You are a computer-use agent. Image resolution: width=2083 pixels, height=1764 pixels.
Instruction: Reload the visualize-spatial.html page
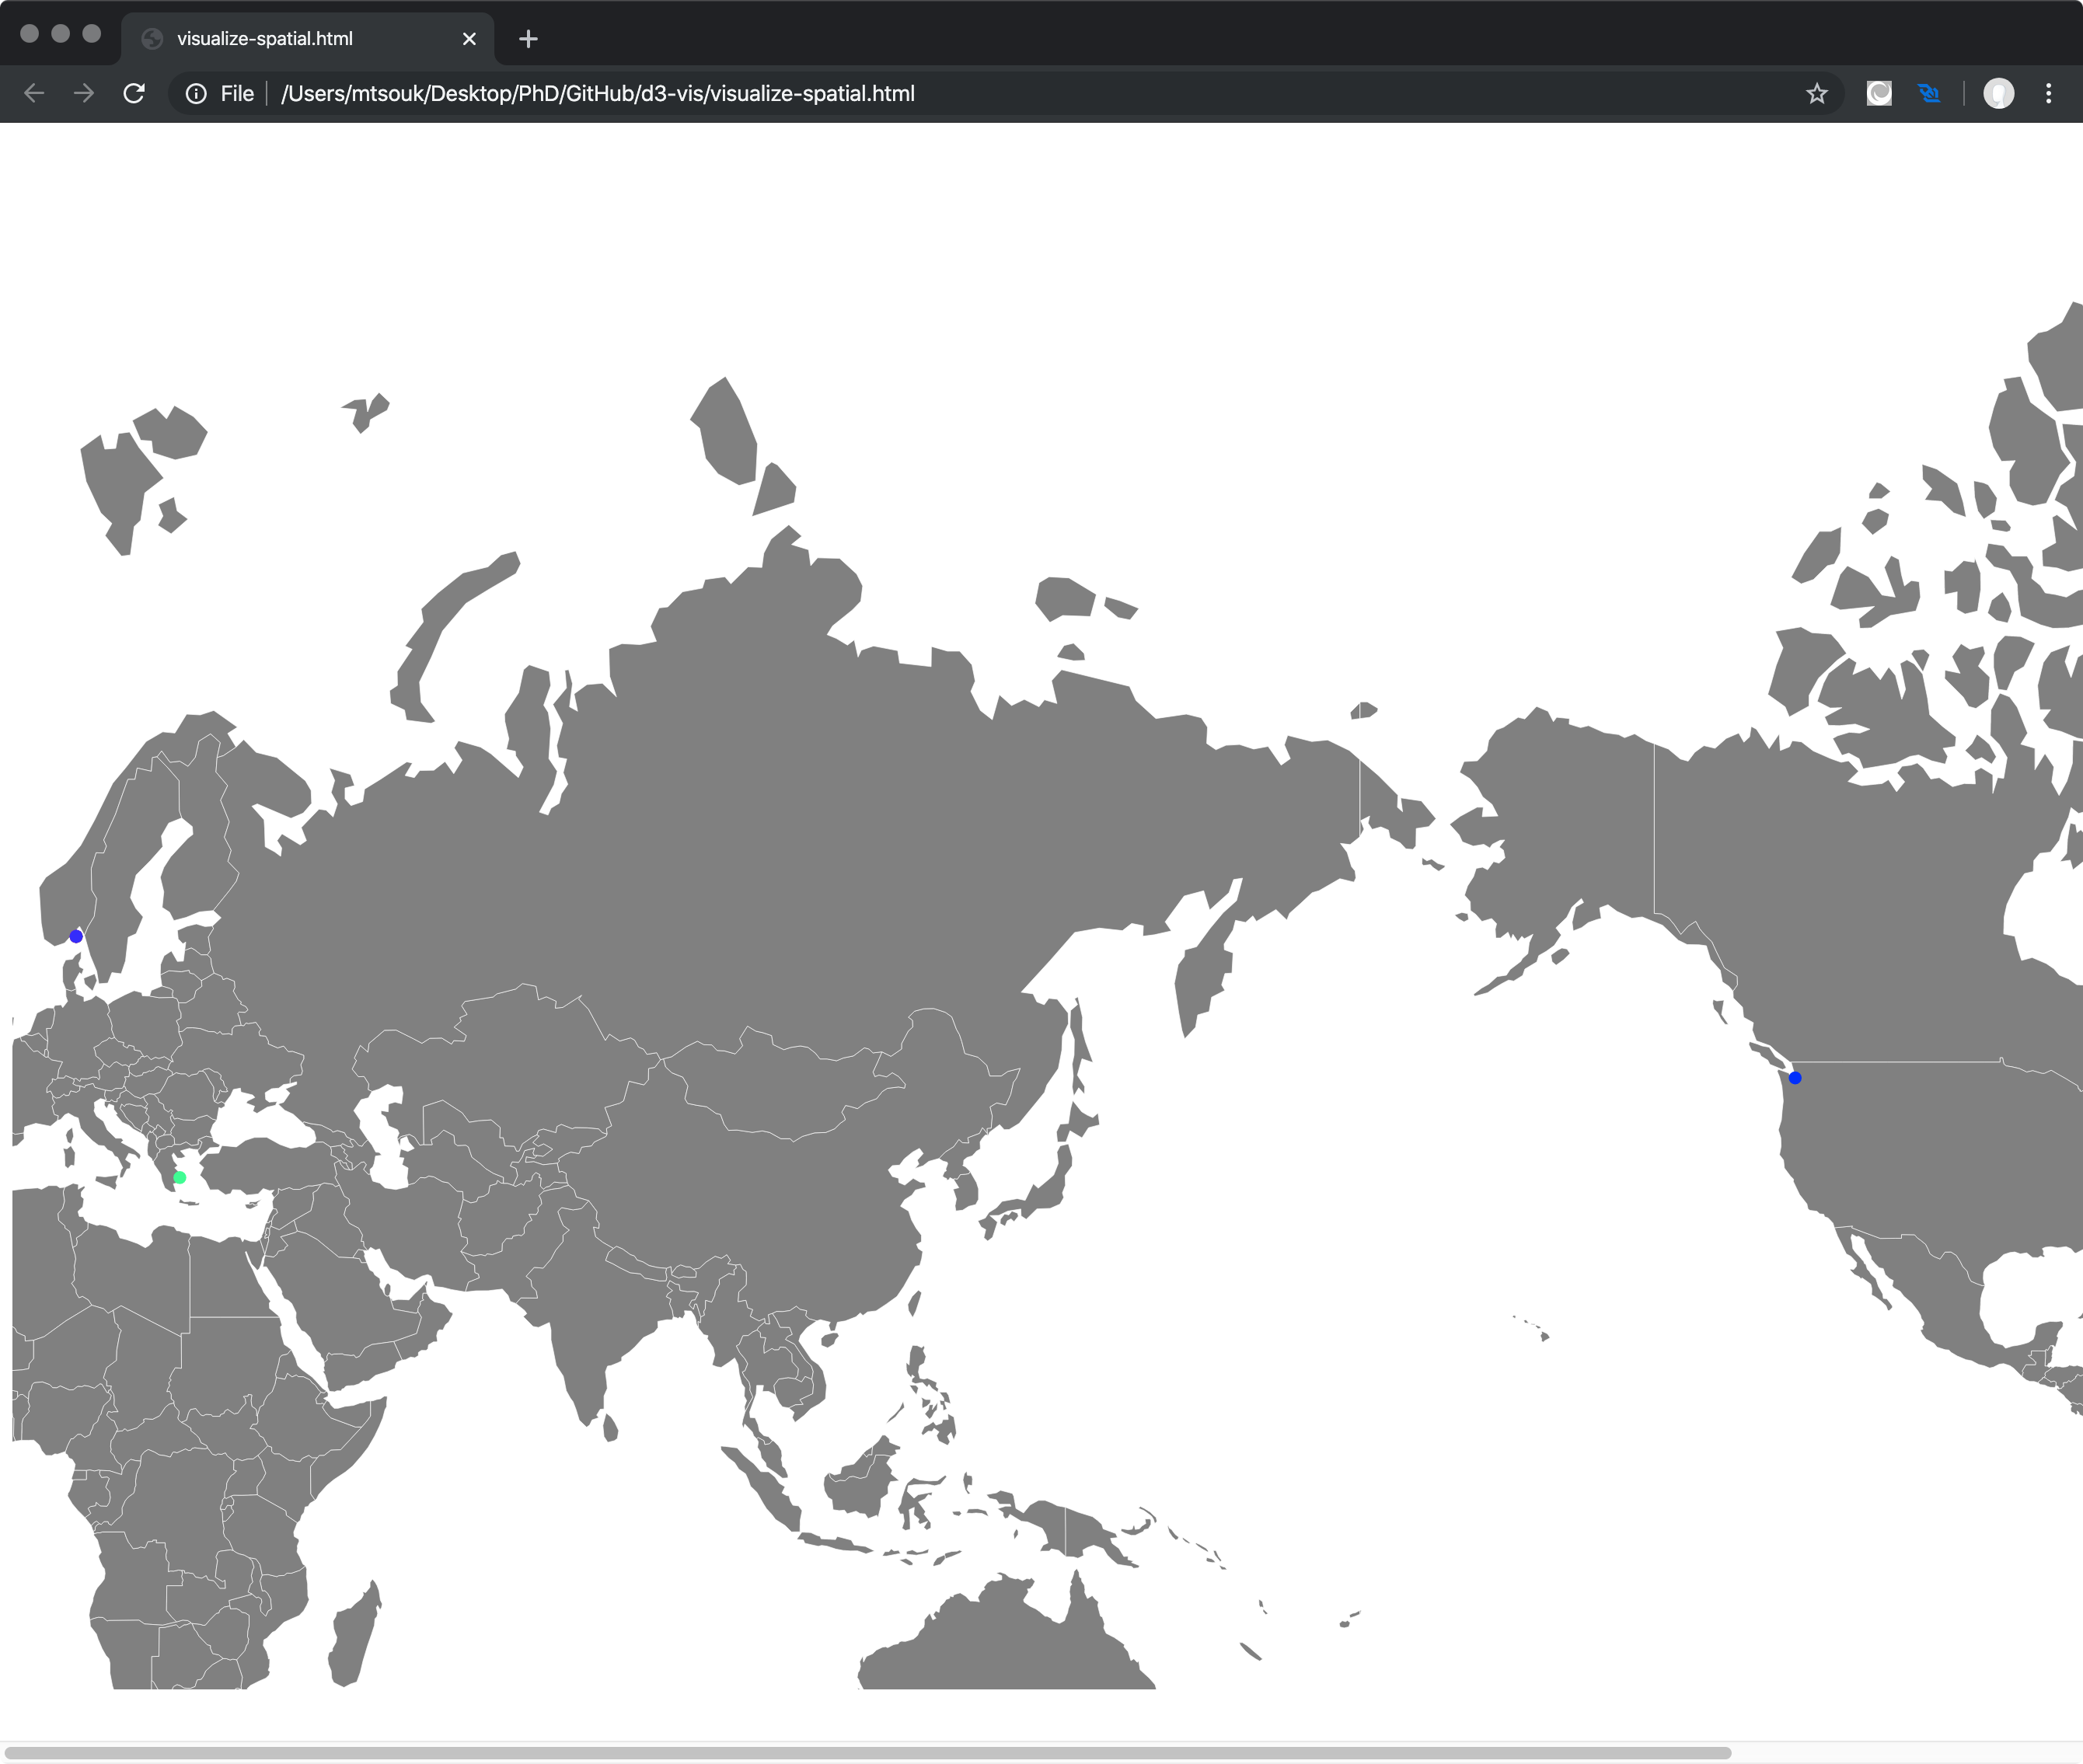pyautogui.click(x=134, y=93)
